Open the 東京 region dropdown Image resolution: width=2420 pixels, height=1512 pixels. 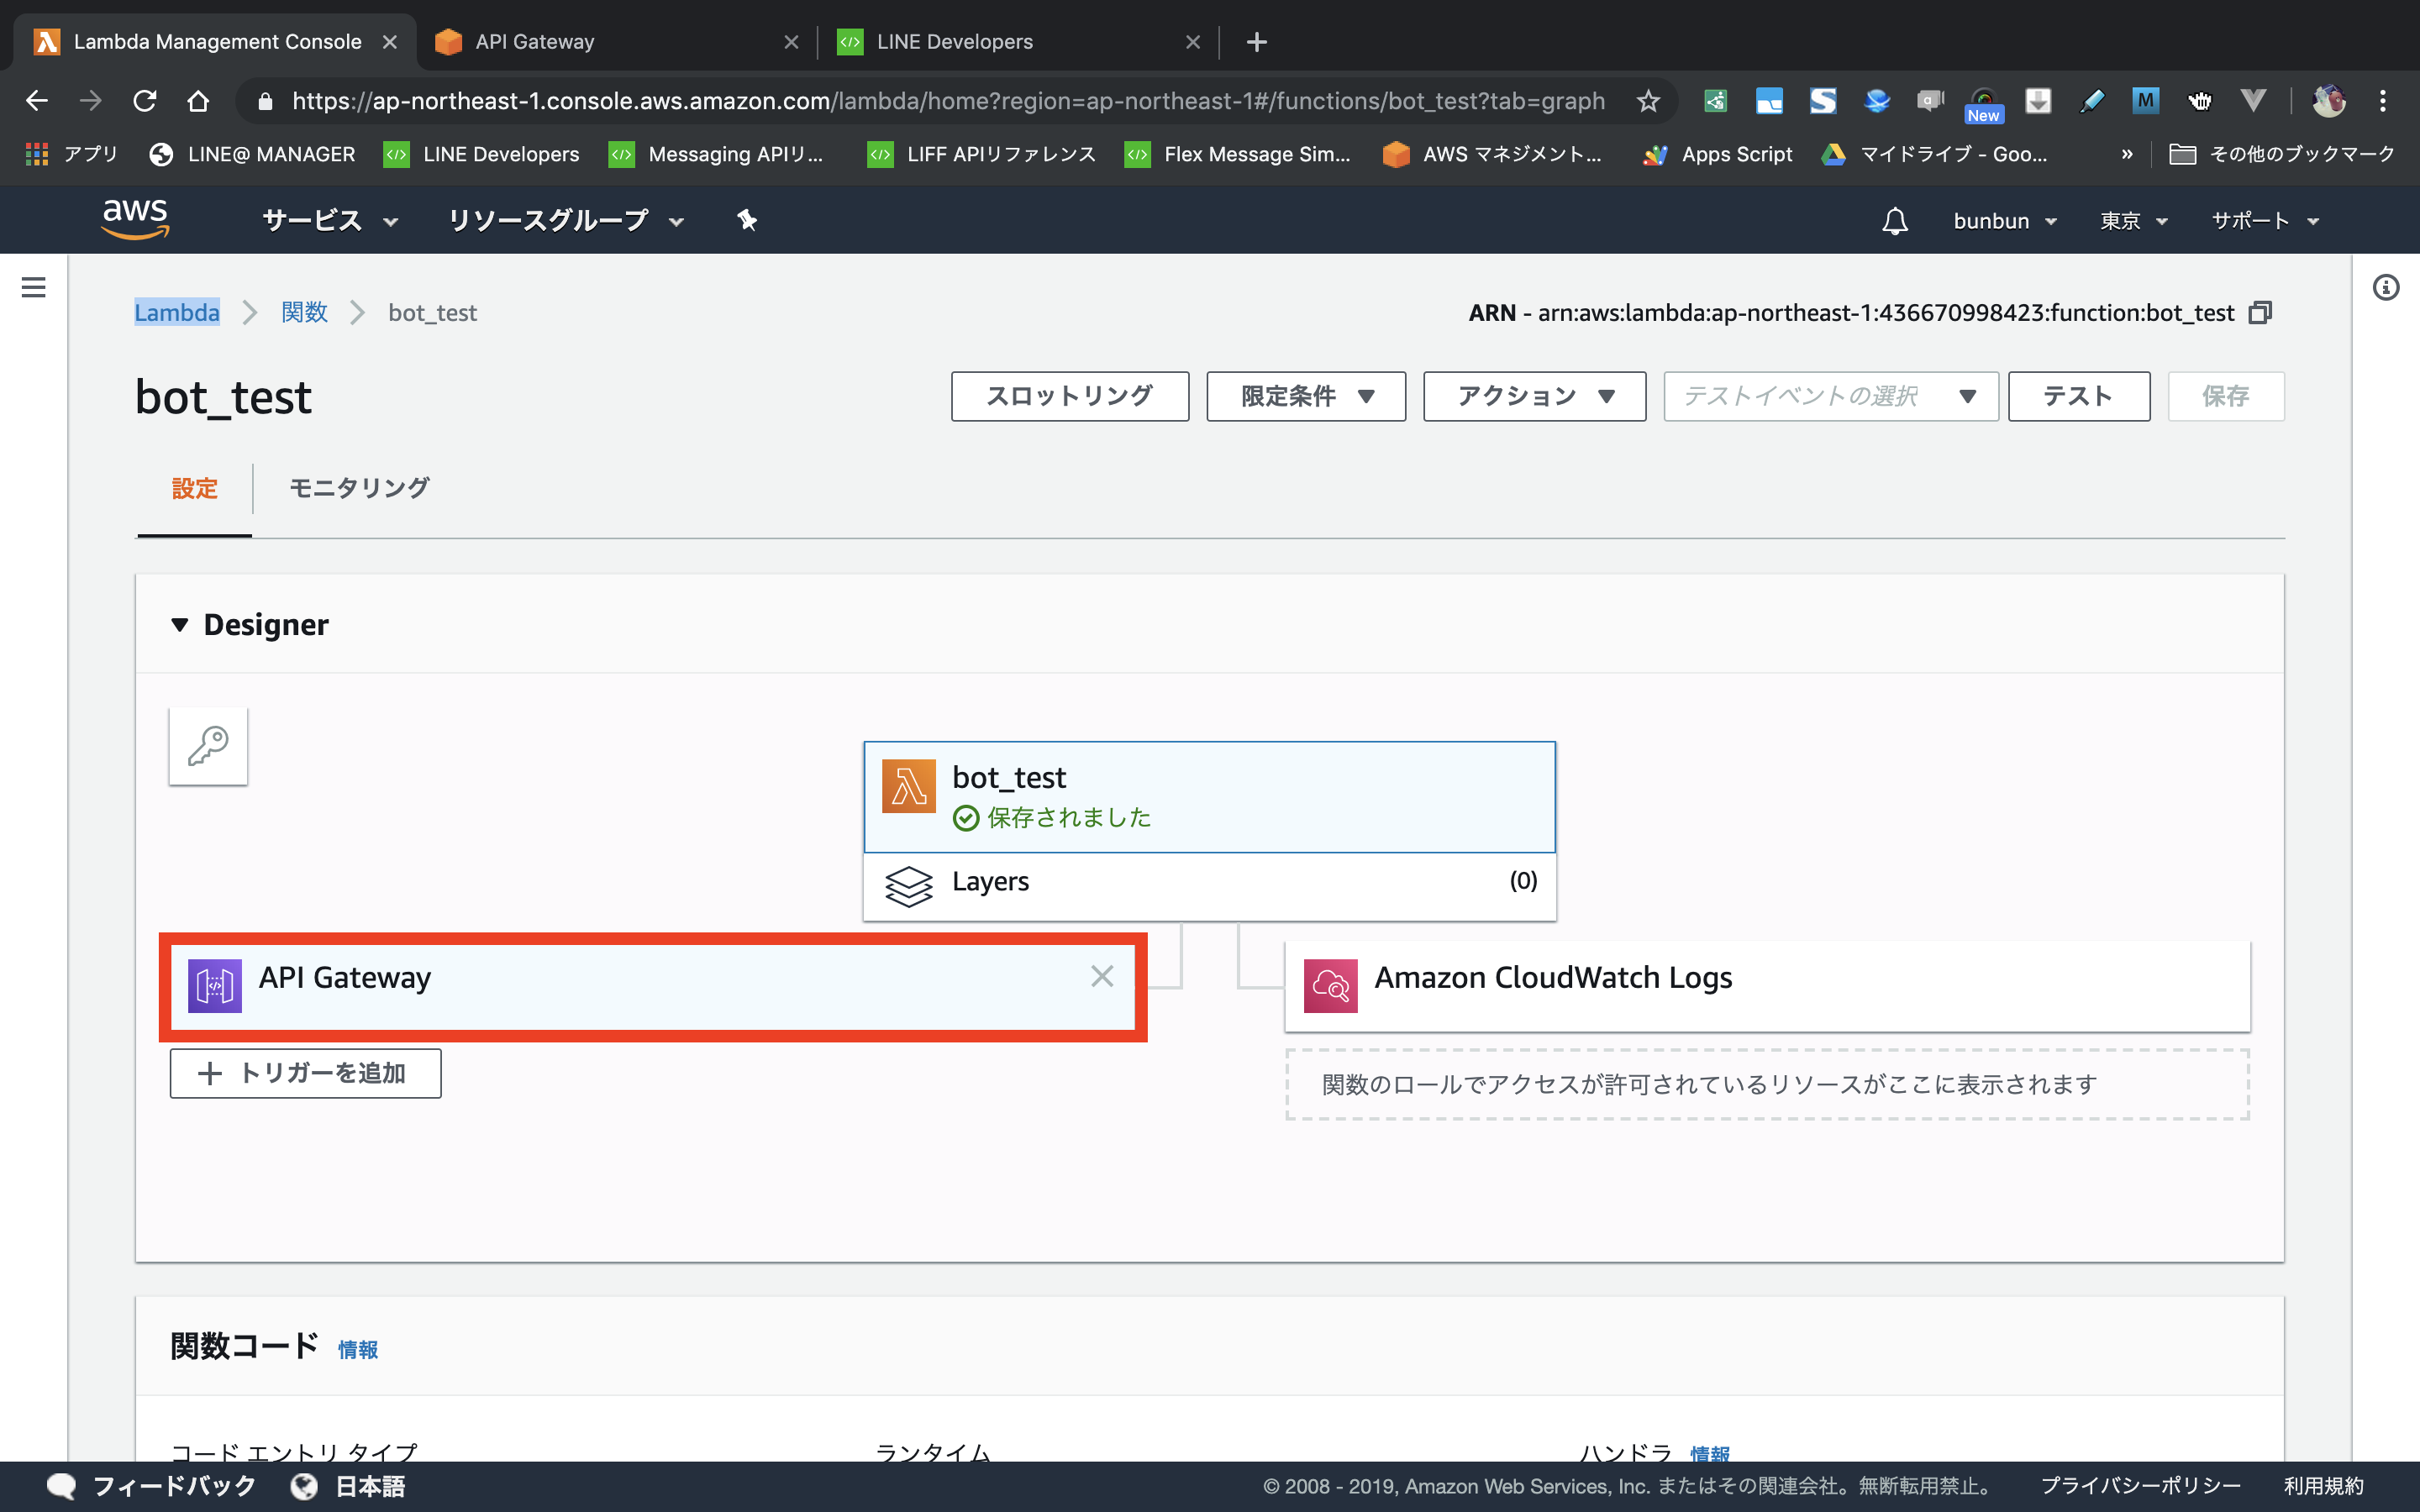point(2133,221)
